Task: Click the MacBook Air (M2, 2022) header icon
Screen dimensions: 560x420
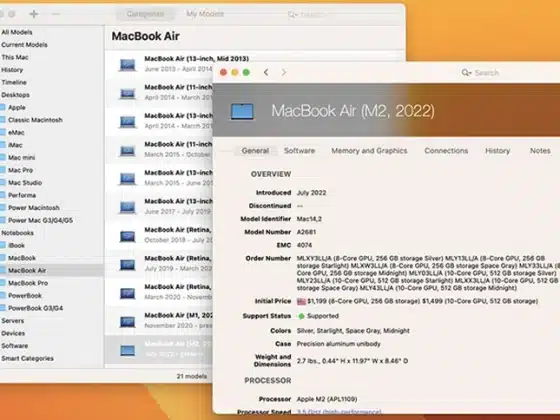Action: (x=242, y=111)
